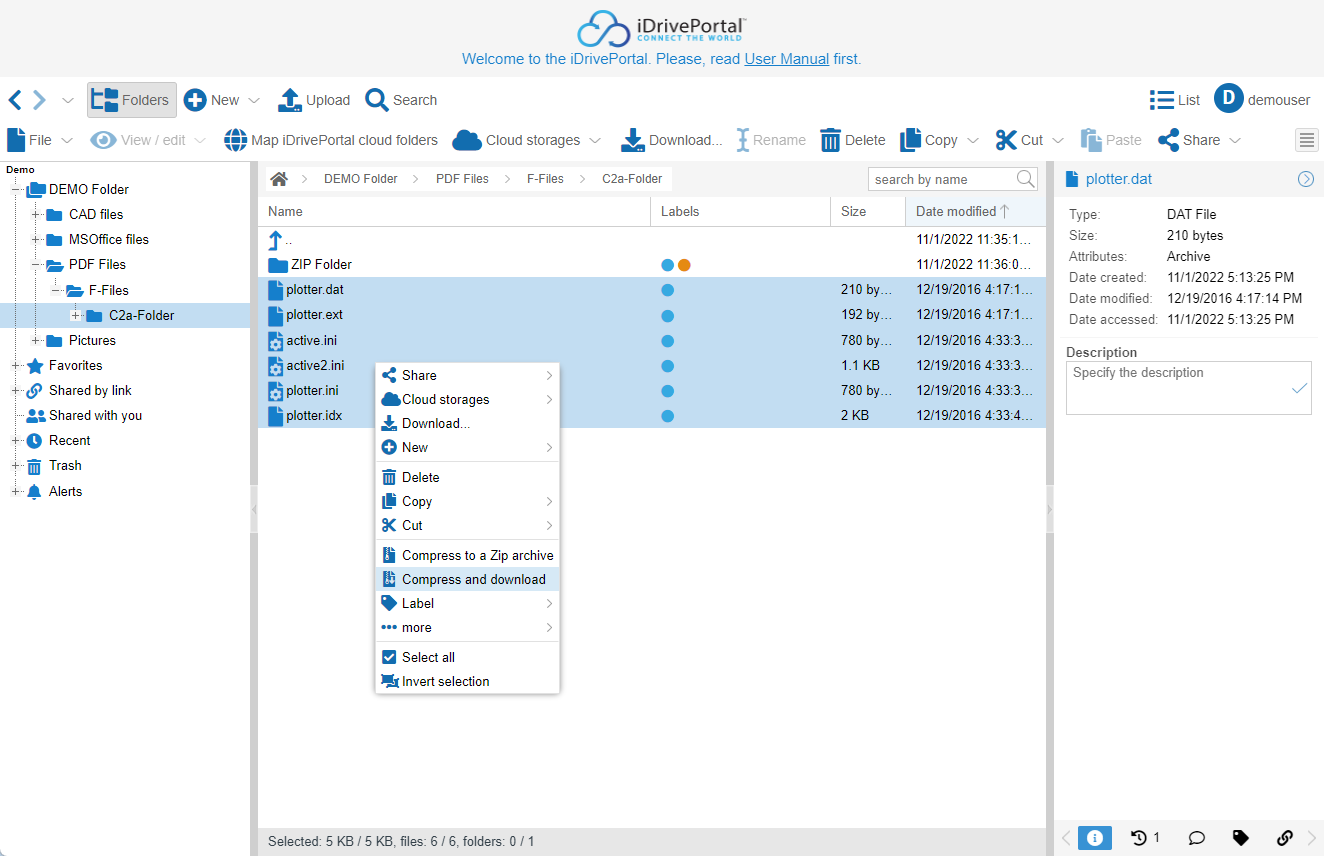Expand the Favorites tree node
1324x856 pixels.
(16, 365)
